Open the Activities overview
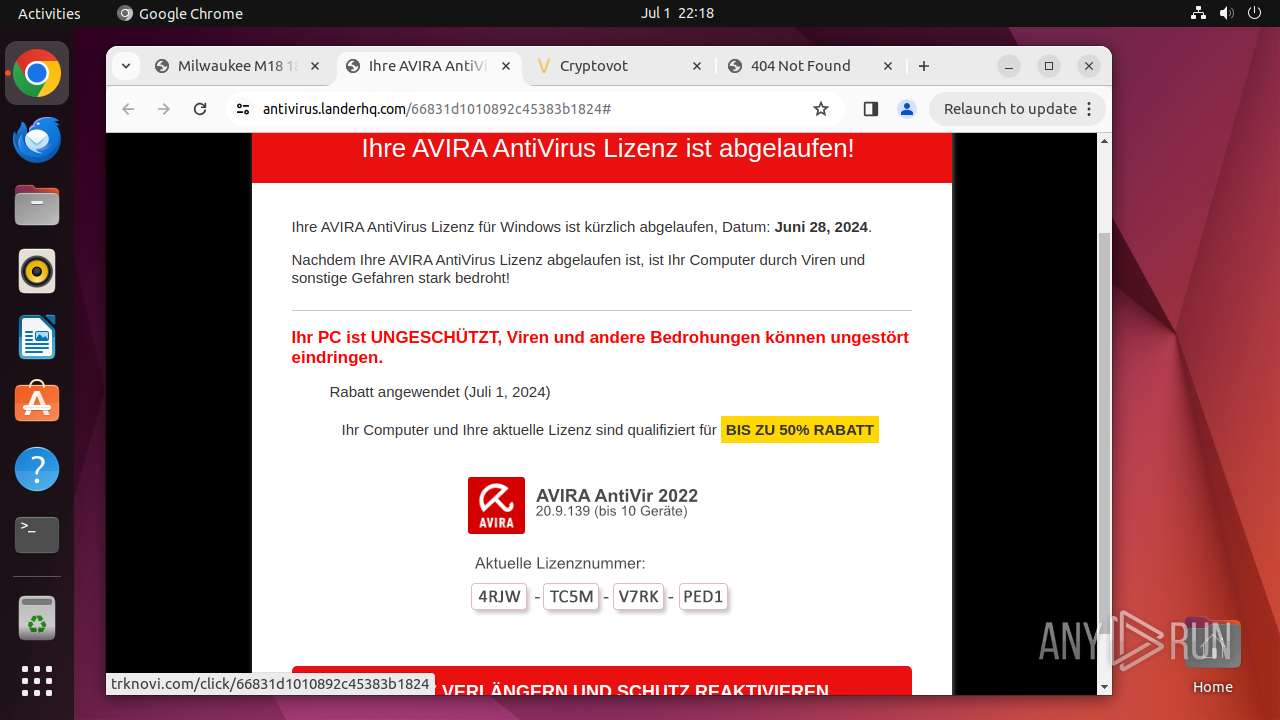1280x720 pixels. pyautogui.click(x=49, y=13)
